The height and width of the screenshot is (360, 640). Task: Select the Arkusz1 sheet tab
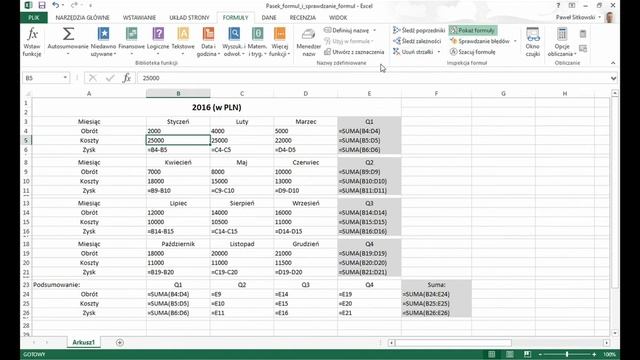point(83,342)
